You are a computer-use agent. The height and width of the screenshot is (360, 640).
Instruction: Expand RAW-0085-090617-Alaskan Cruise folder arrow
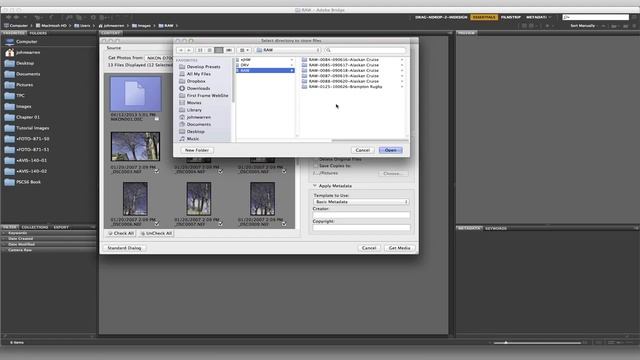tap(402, 65)
